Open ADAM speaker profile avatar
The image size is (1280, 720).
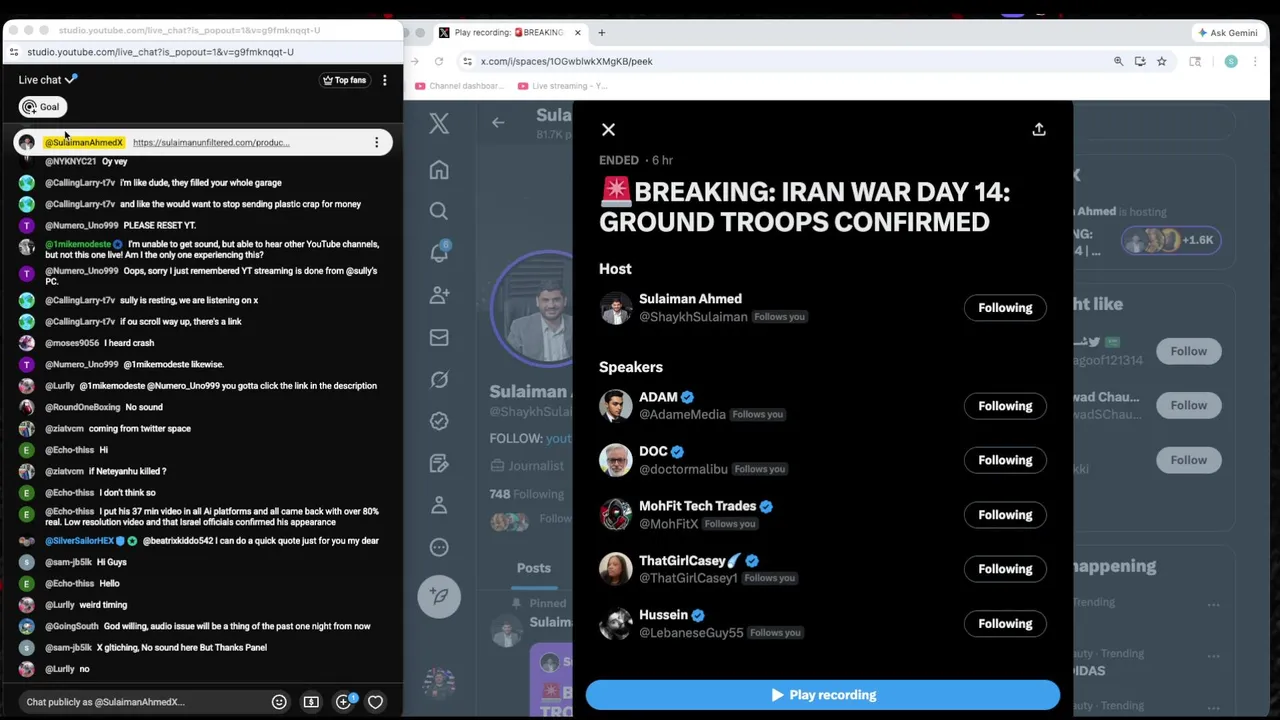coord(616,406)
